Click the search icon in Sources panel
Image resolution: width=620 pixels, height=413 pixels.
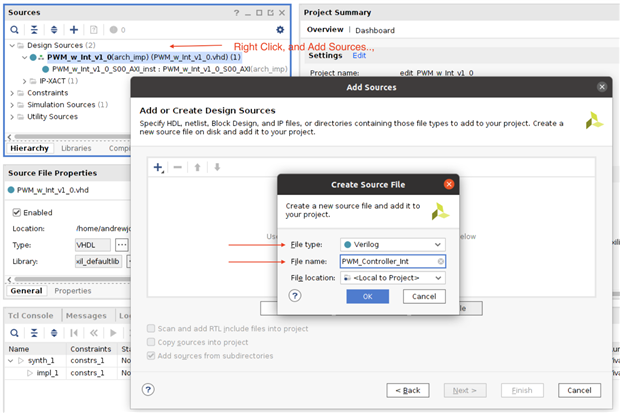tap(14, 30)
